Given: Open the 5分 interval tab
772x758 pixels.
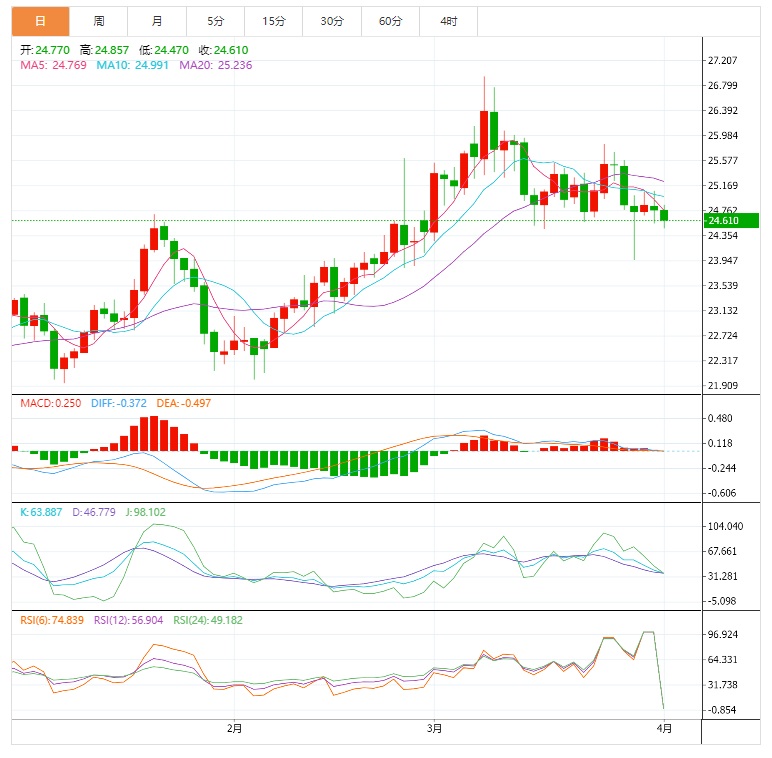Looking at the screenshot, I should coord(216,21).
